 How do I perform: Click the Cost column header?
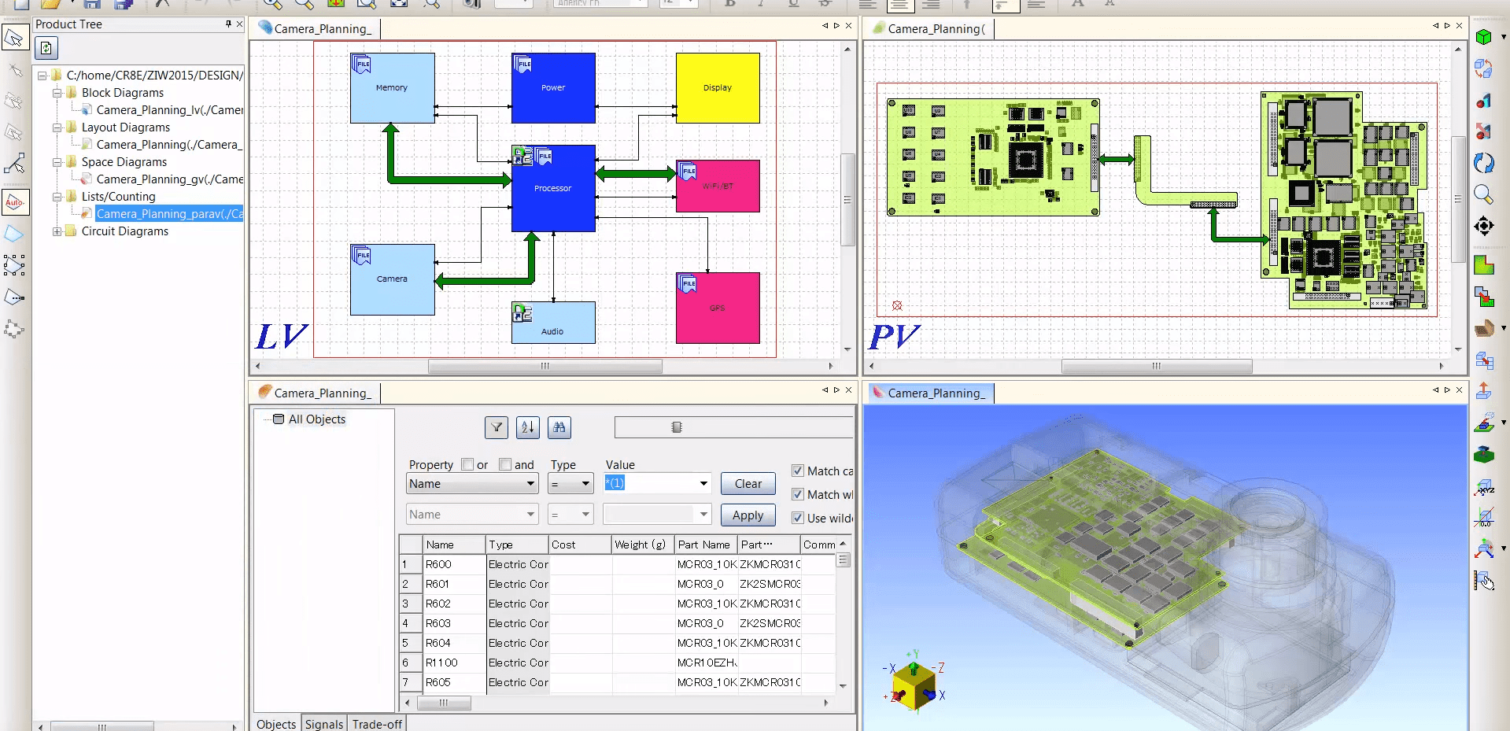click(579, 545)
